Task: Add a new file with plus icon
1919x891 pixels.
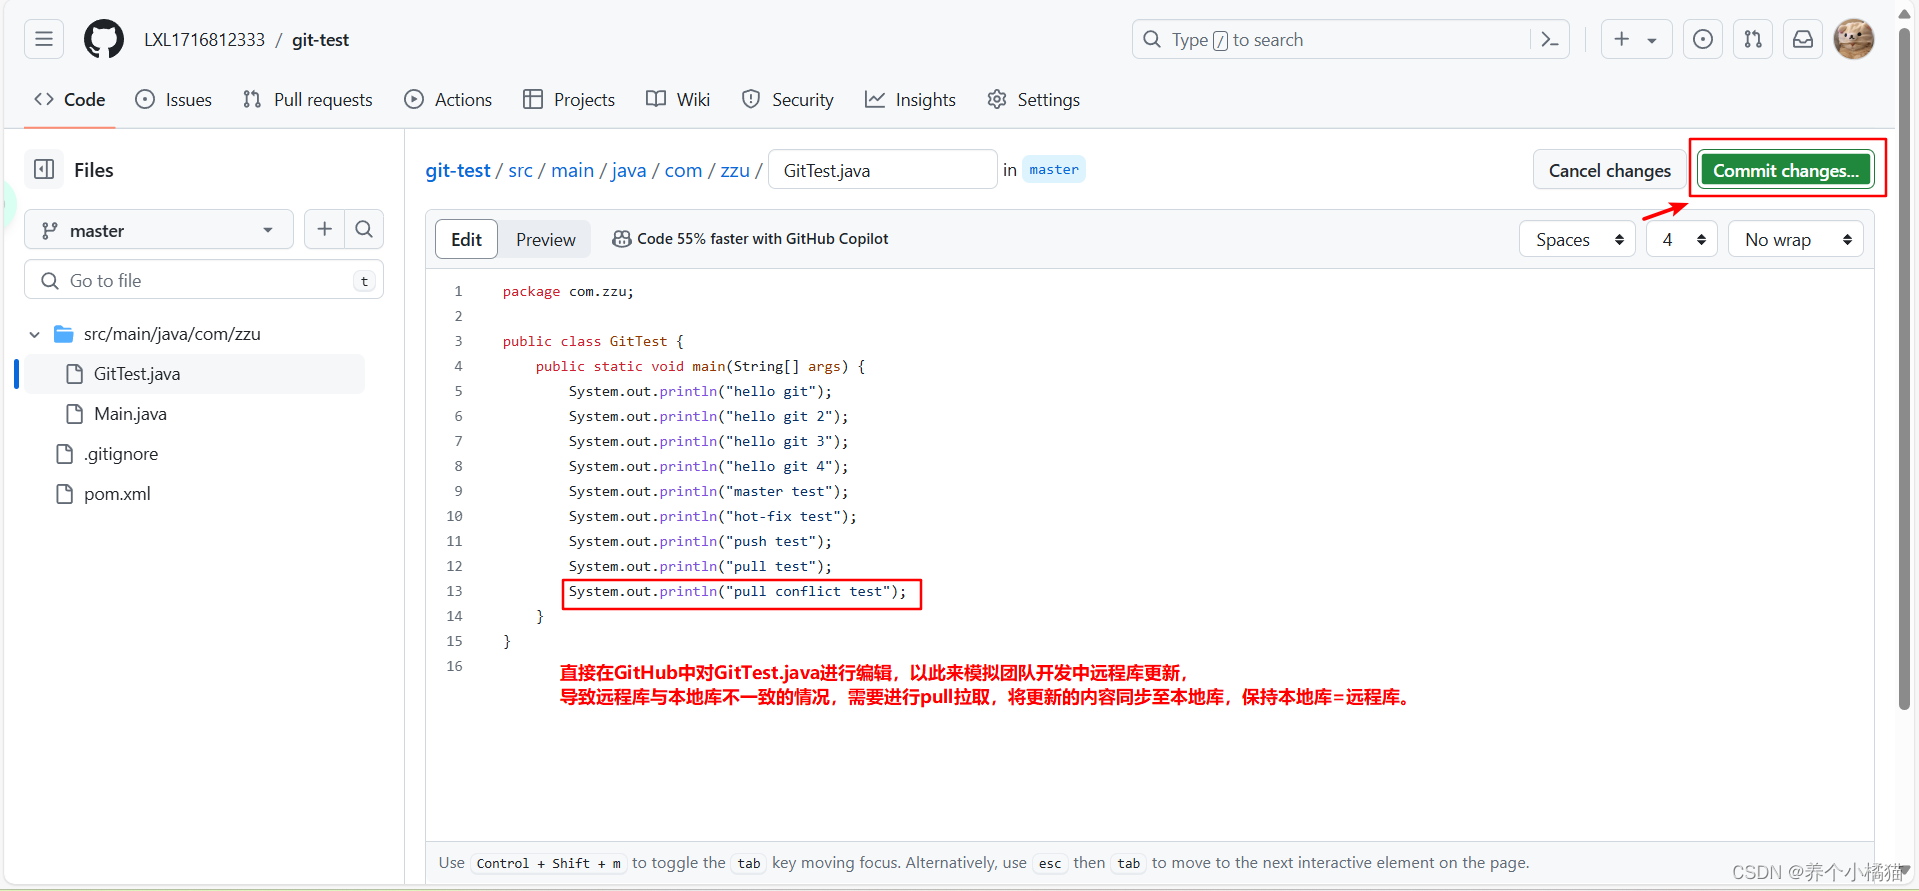Action: [x=325, y=229]
